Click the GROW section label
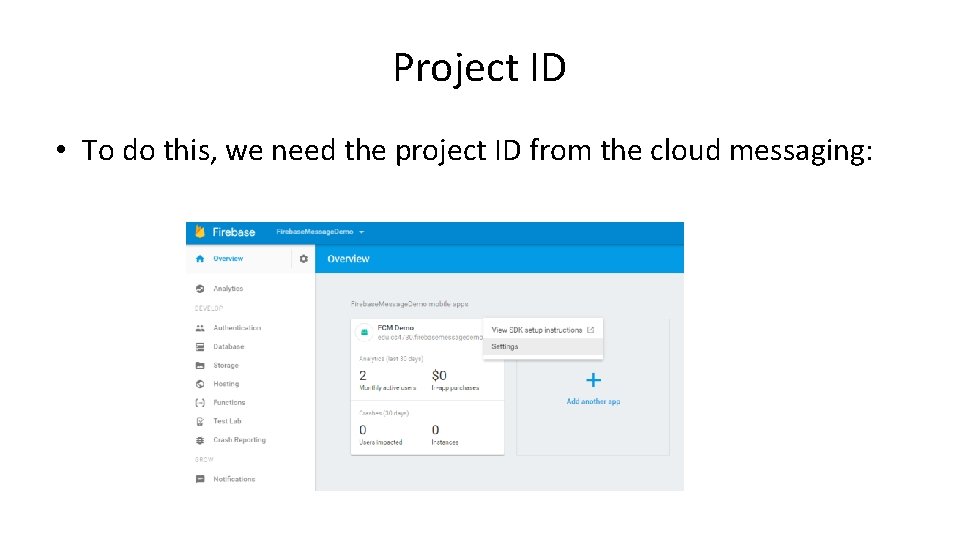This screenshot has height=540, width=960. click(204, 459)
